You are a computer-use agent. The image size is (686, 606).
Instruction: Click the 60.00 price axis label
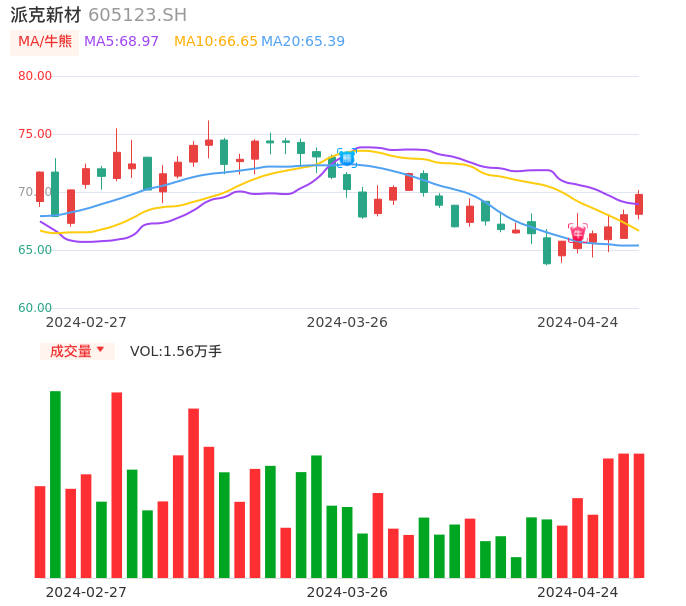click(35, 308)
